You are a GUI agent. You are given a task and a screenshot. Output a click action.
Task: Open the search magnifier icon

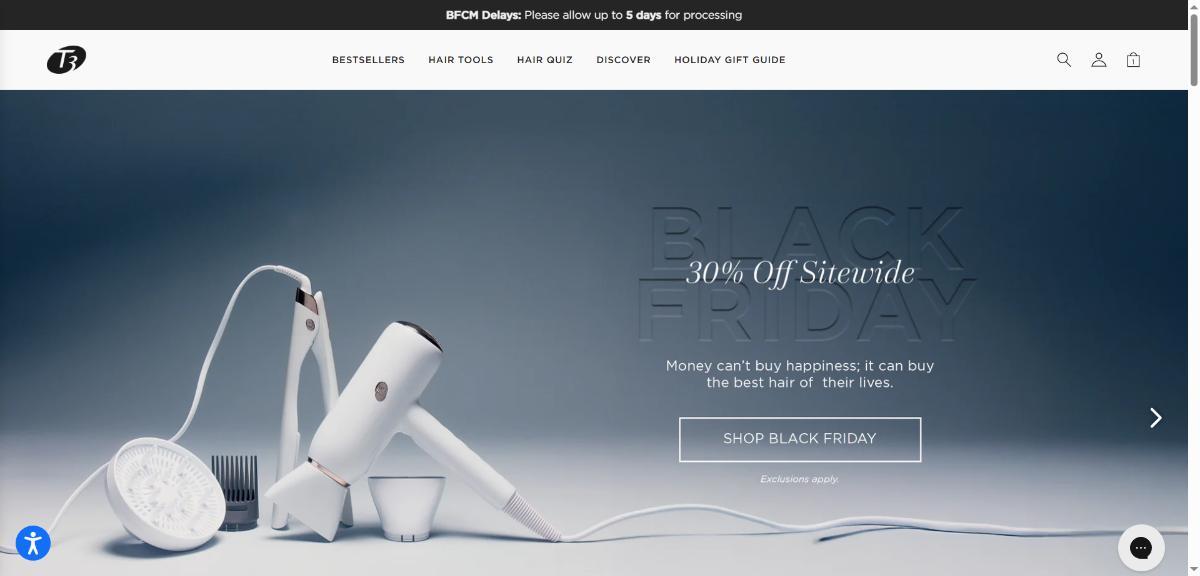coord(1064,60)
